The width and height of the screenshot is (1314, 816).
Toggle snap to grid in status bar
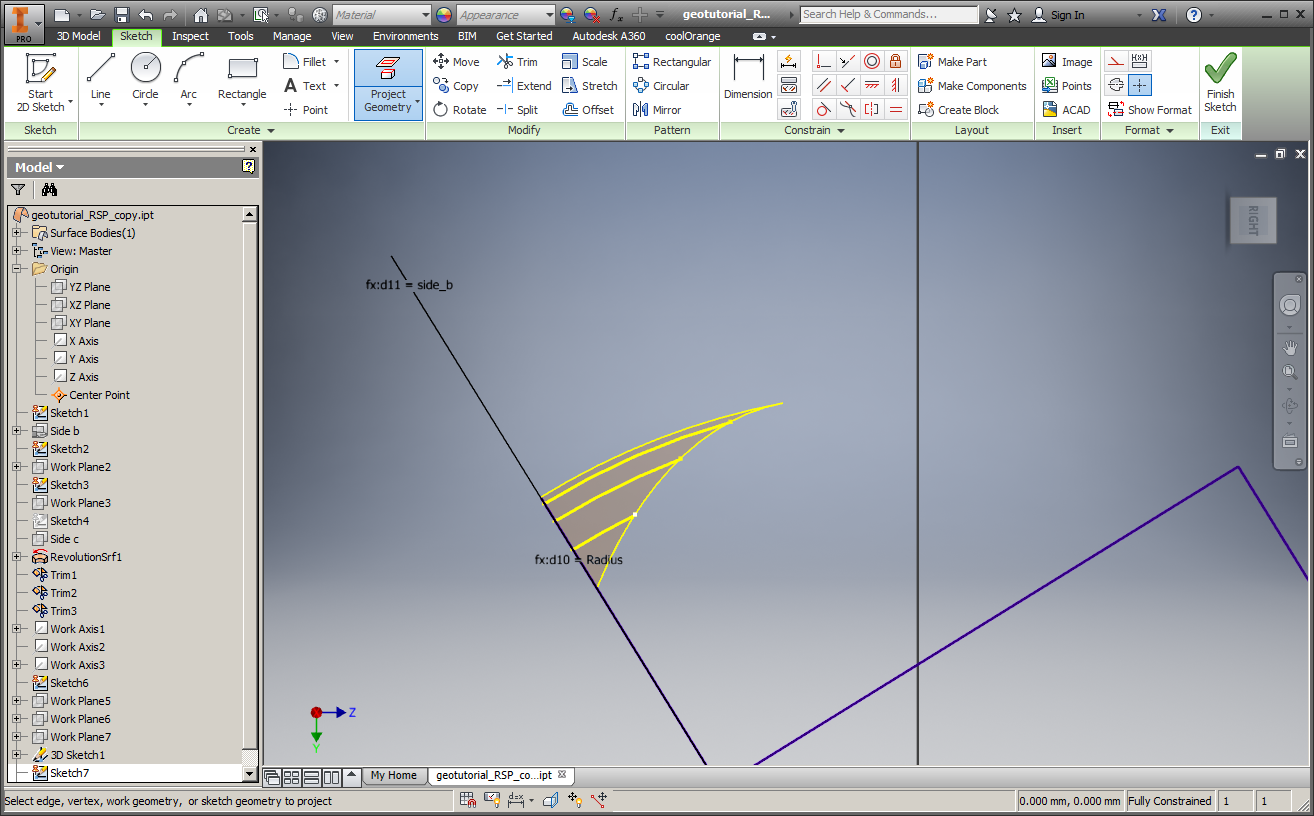click(x=467, y=800)
